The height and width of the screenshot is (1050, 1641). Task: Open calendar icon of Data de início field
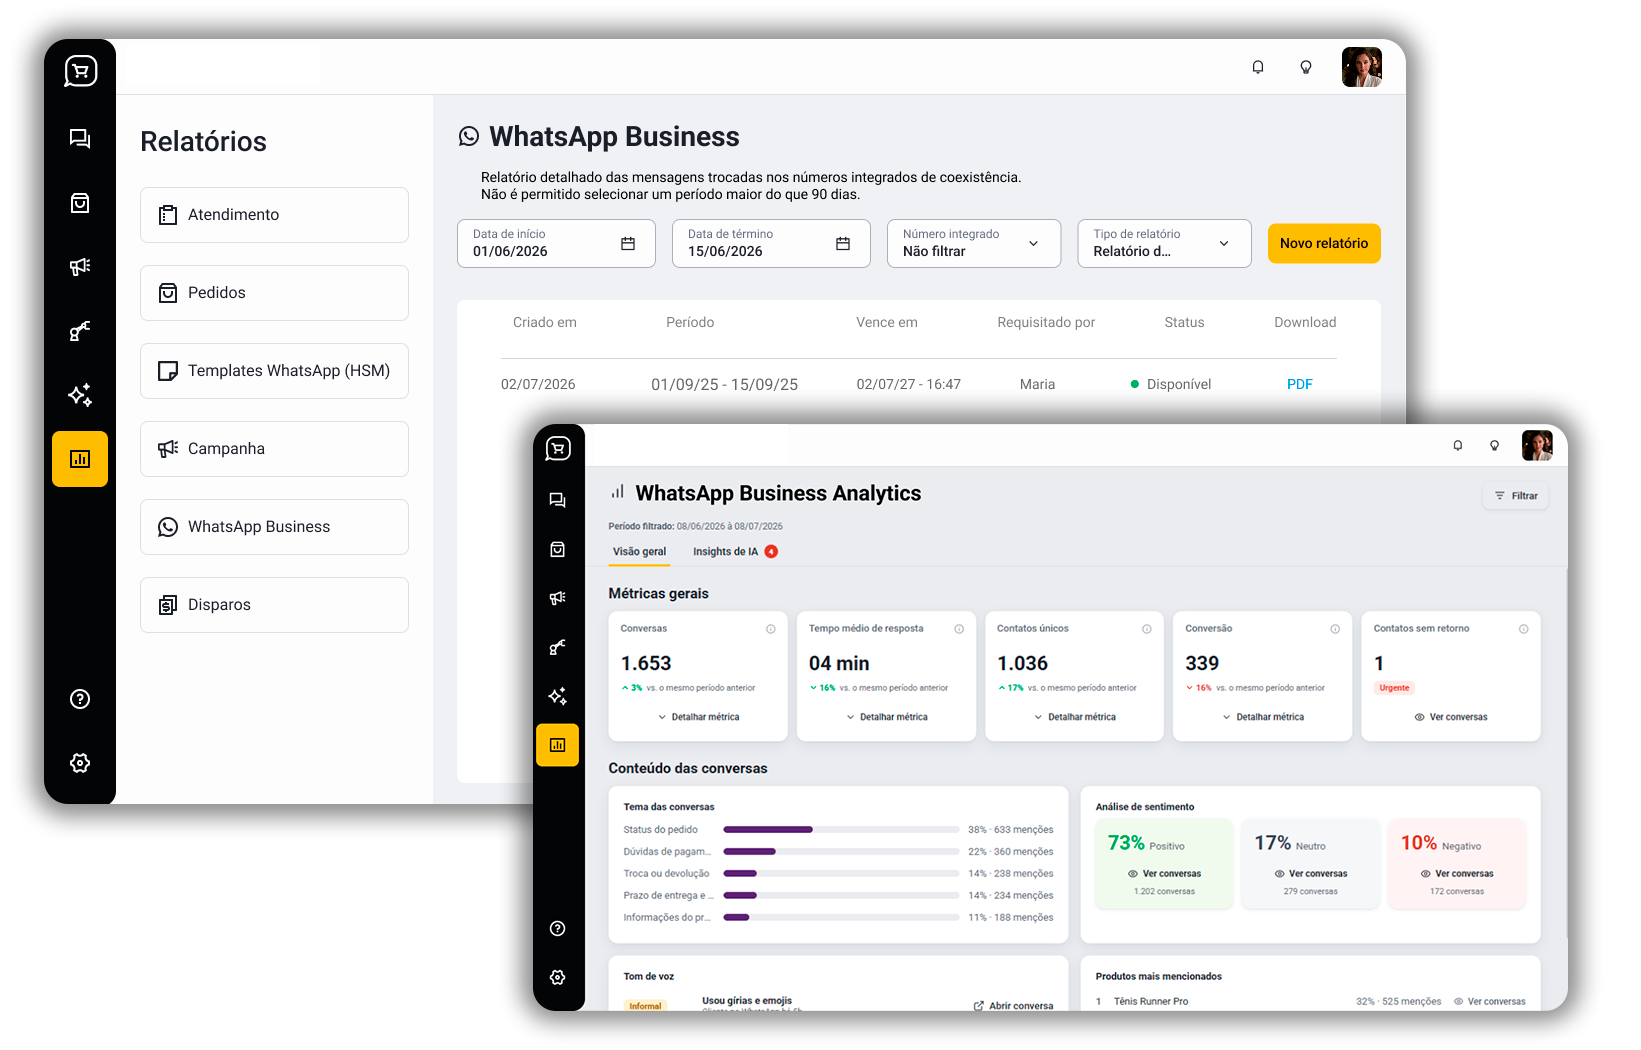(x=628, y=243)
